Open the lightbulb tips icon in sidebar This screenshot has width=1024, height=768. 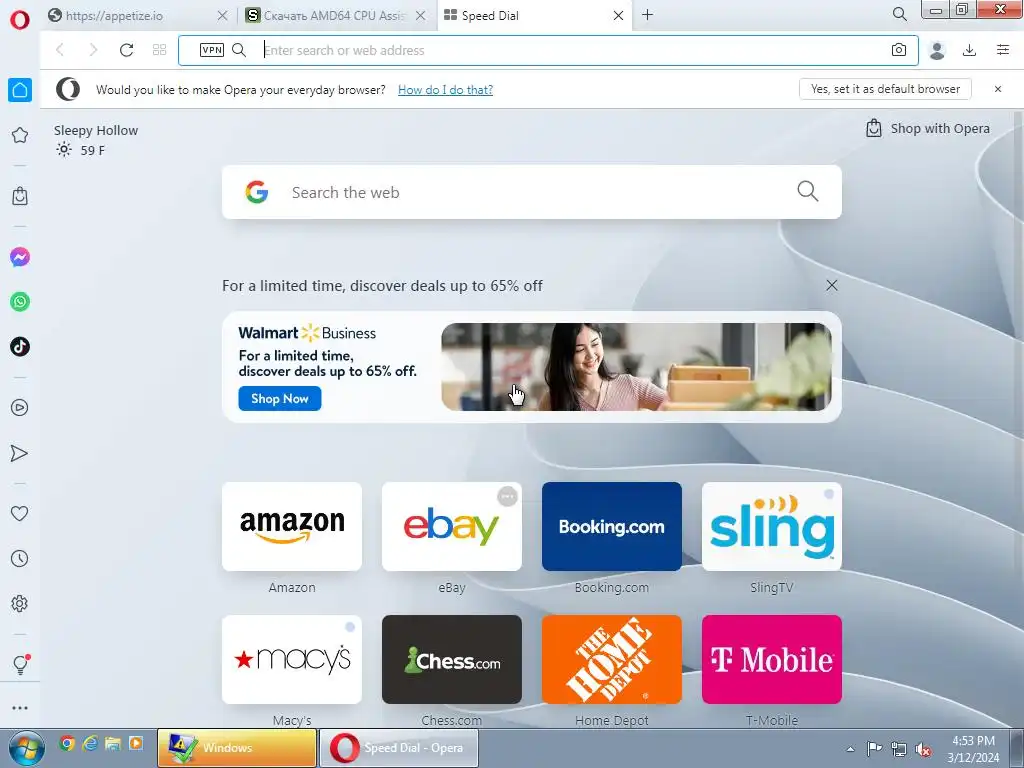pyautogui.click(x=20, y=664)
